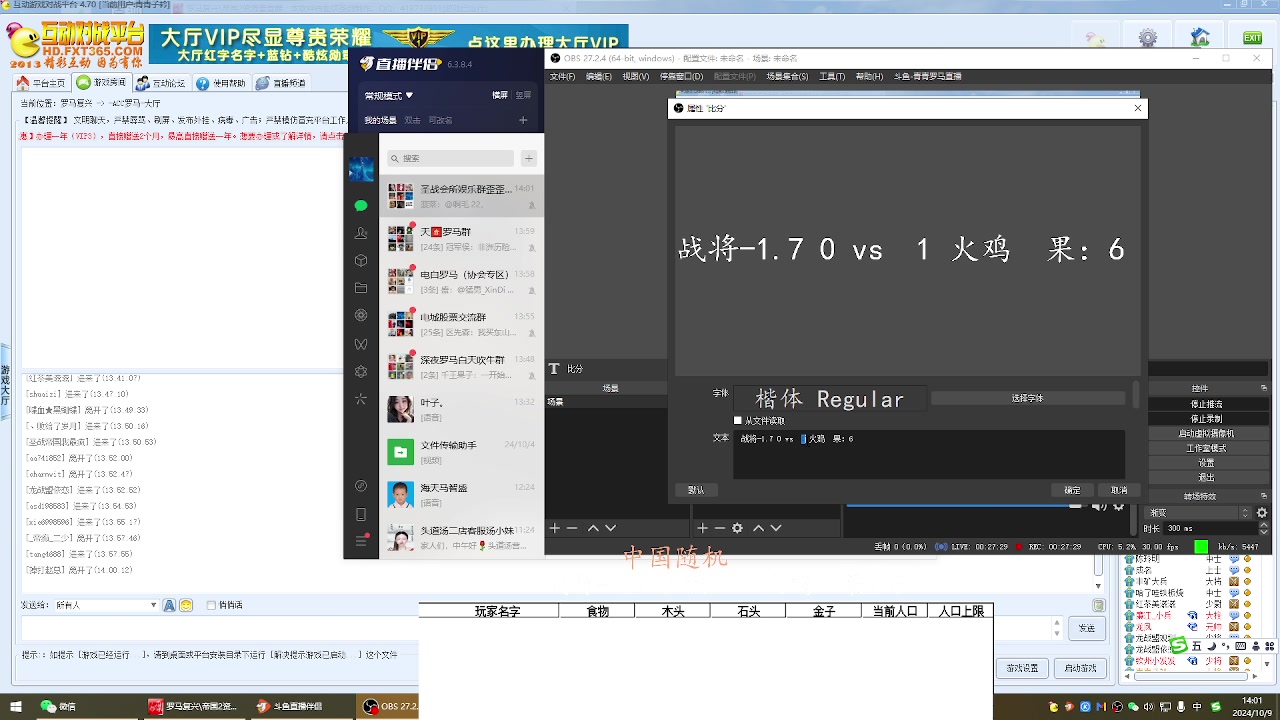Click 停止推流 in OBS controls
This screenshot has width=1280, height=720.
click(x=1206, y=404)
